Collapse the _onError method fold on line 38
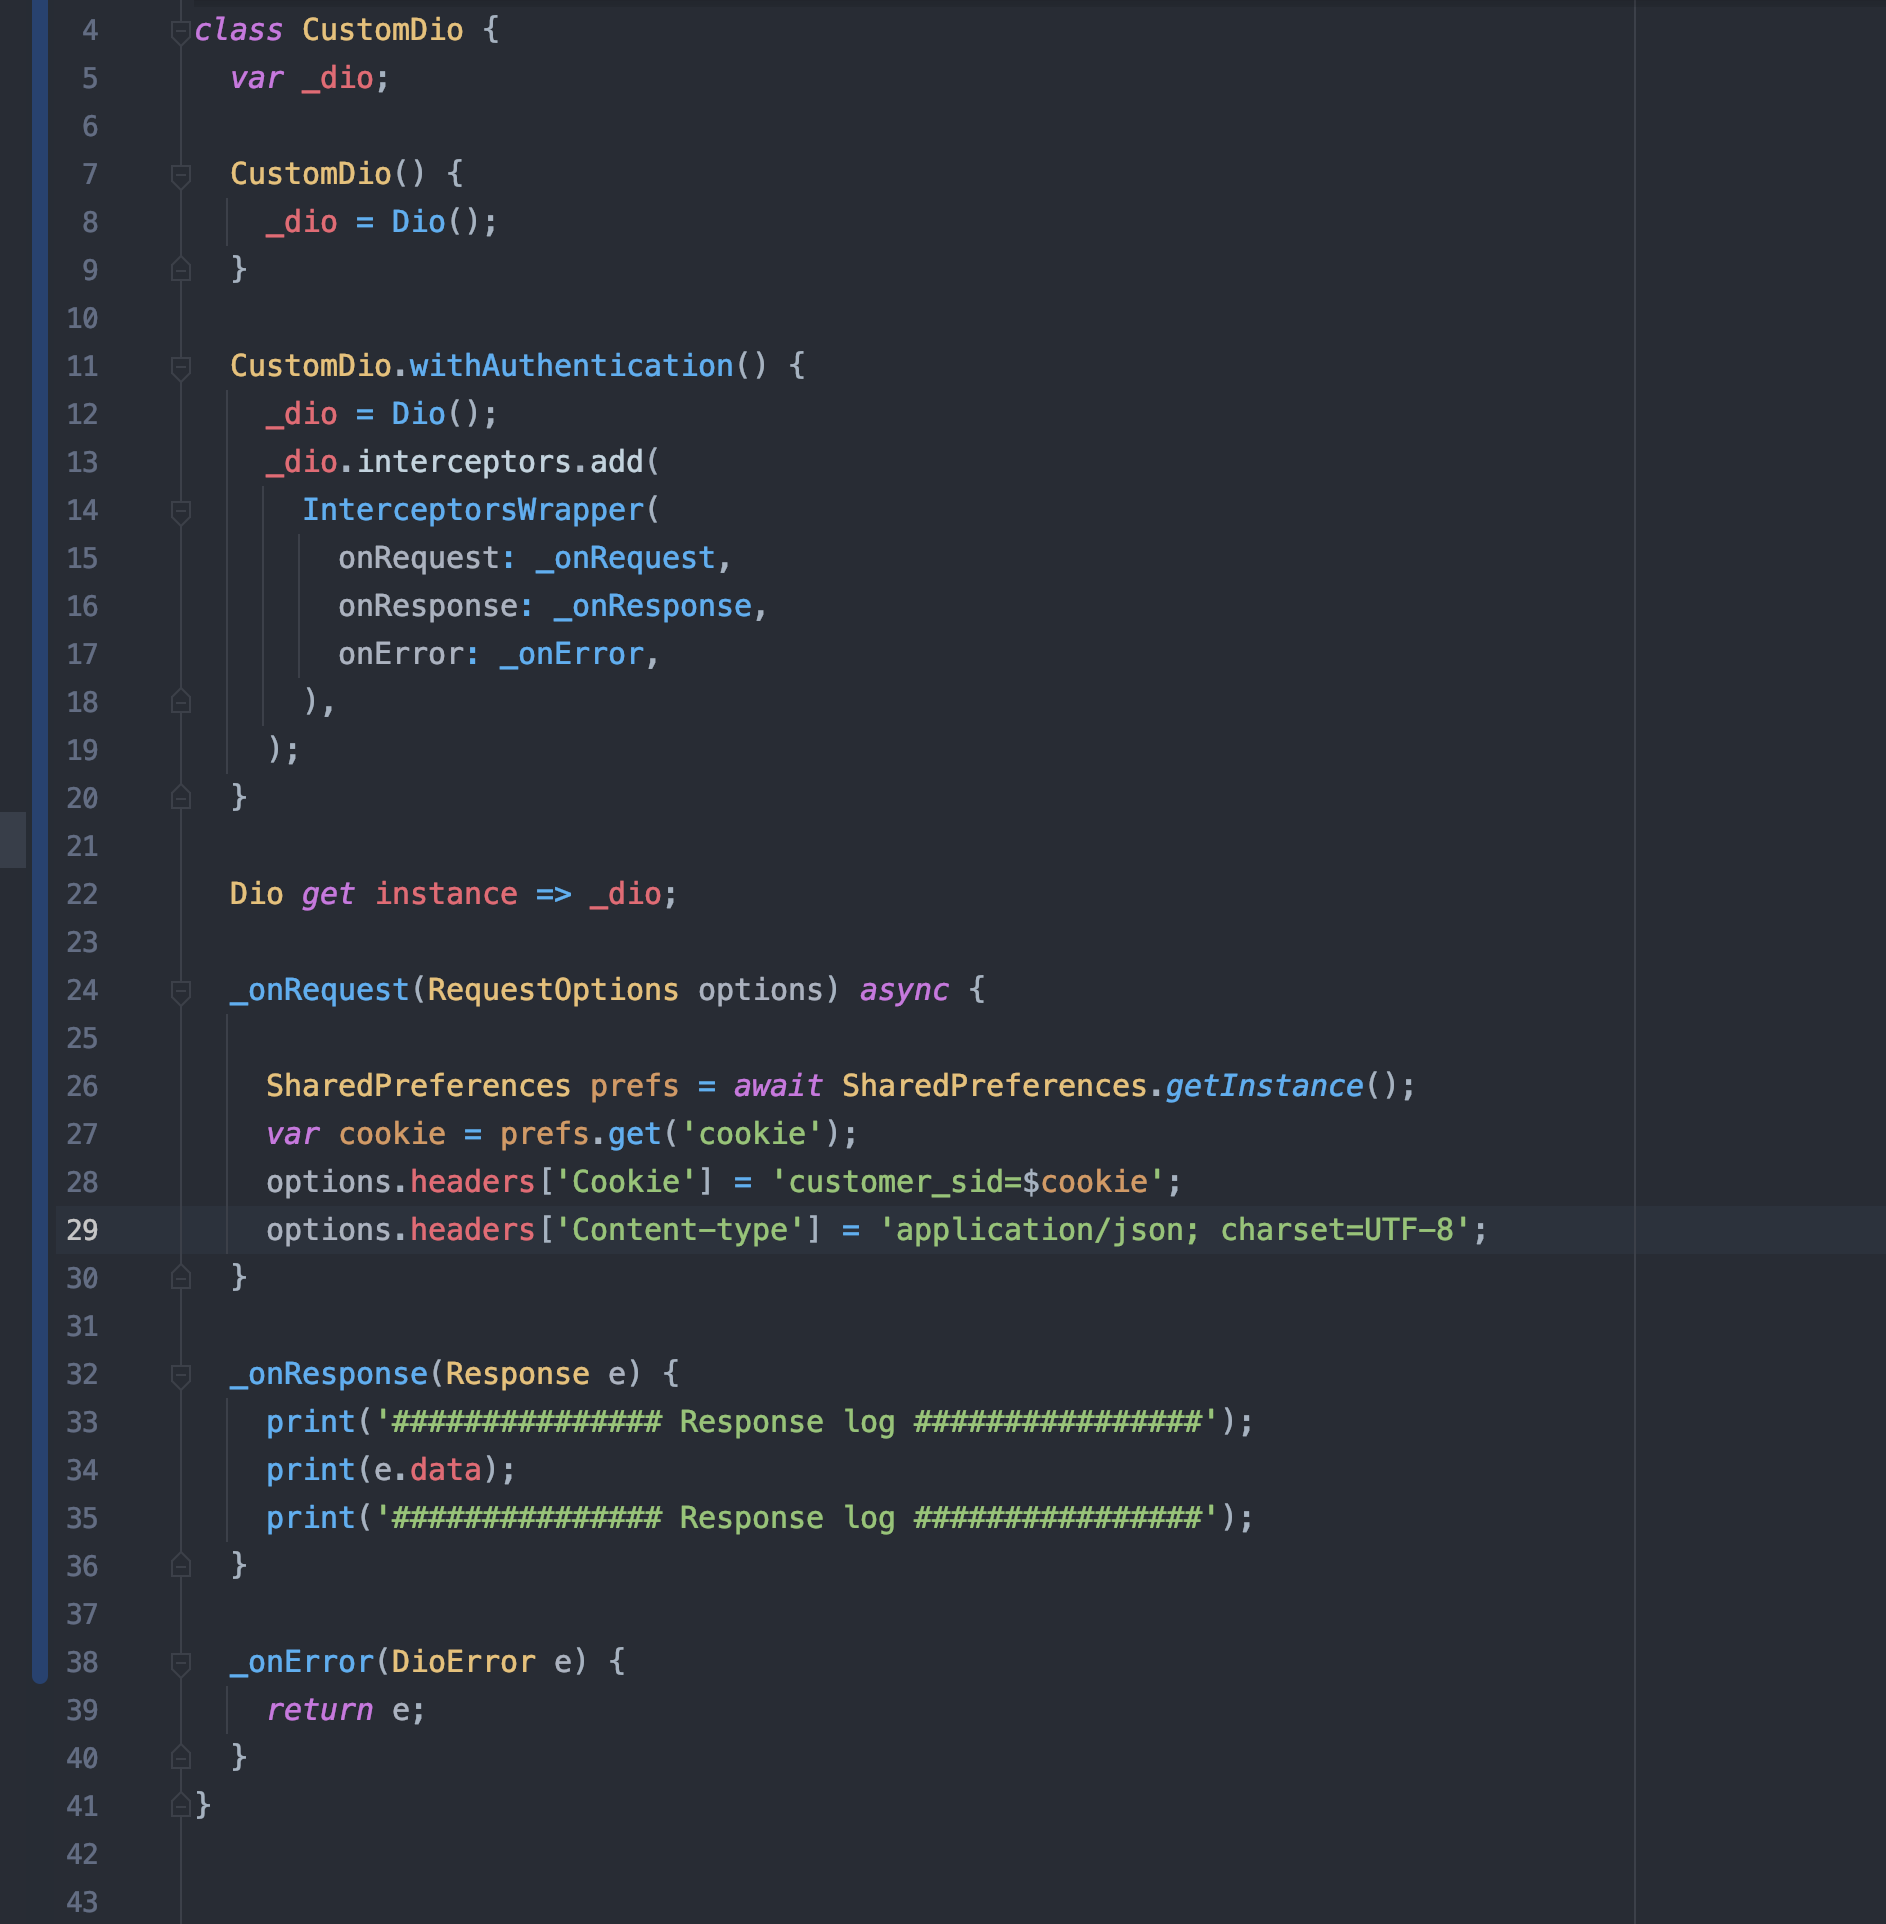1886x1924 pixels. pos(181,1664)
